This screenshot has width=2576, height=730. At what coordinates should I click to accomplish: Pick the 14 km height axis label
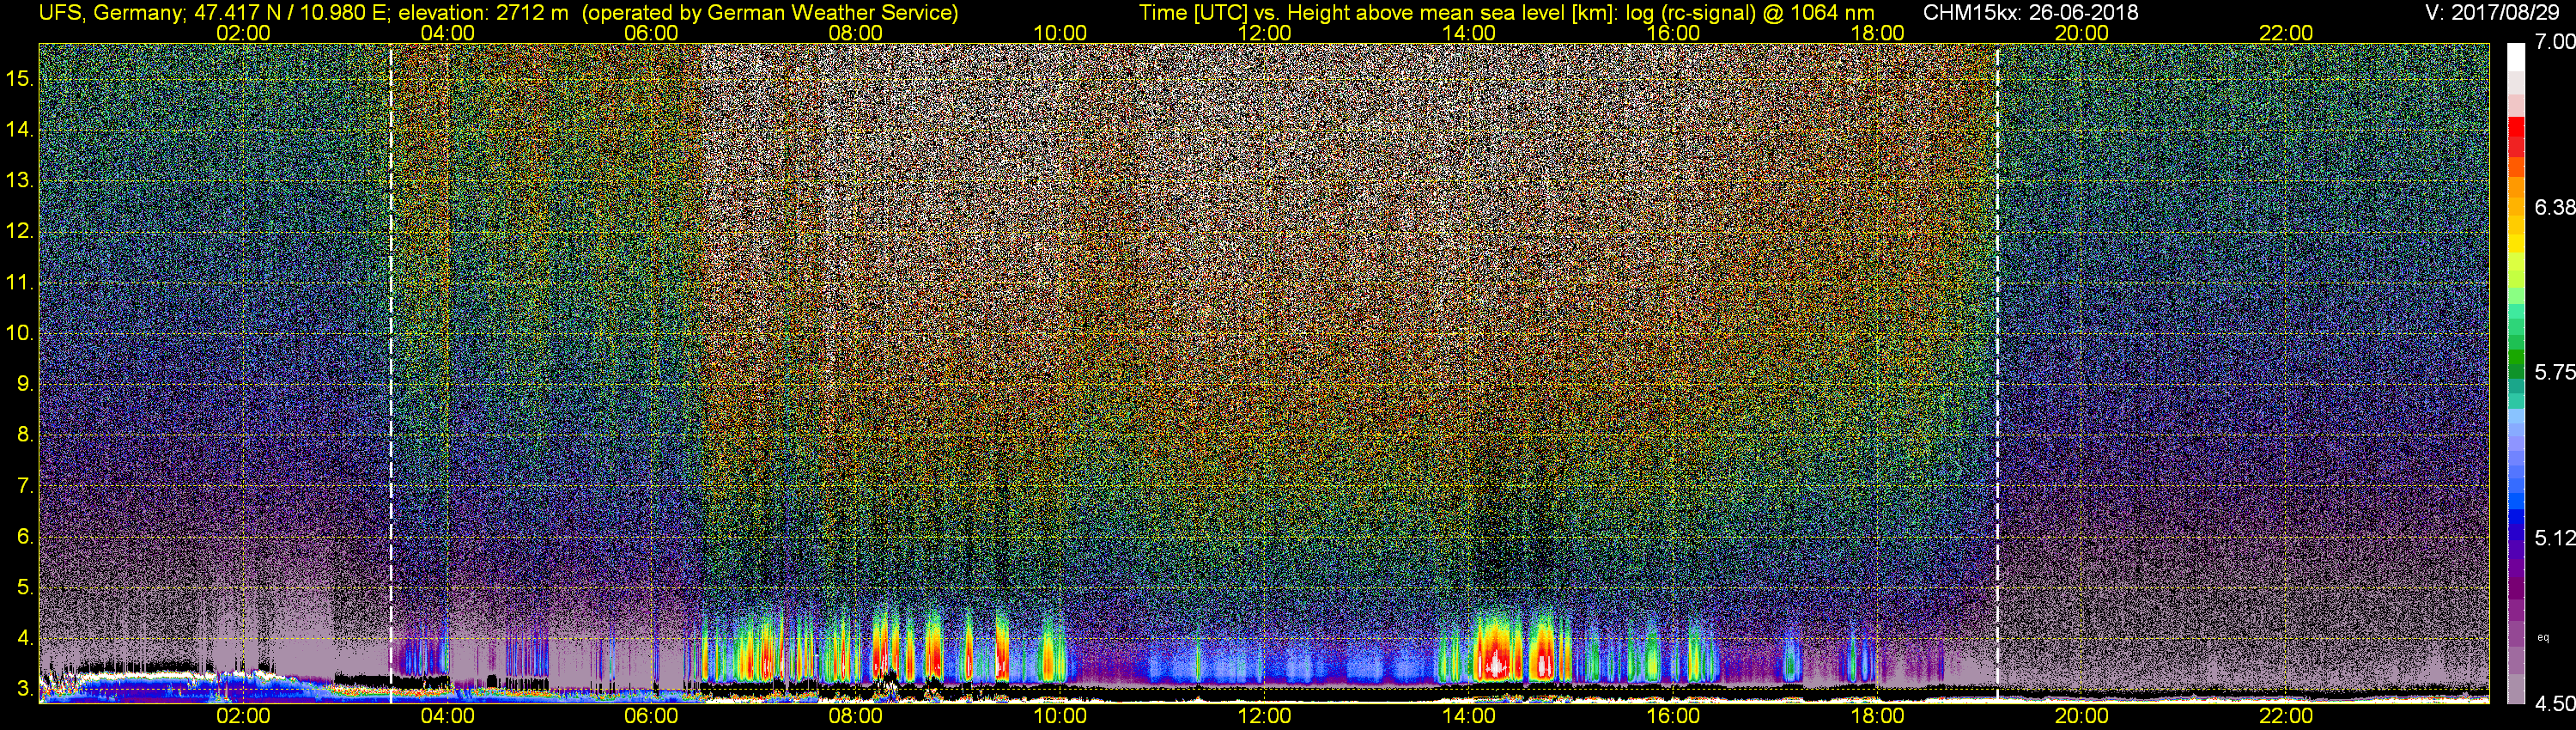click(20, 130)
